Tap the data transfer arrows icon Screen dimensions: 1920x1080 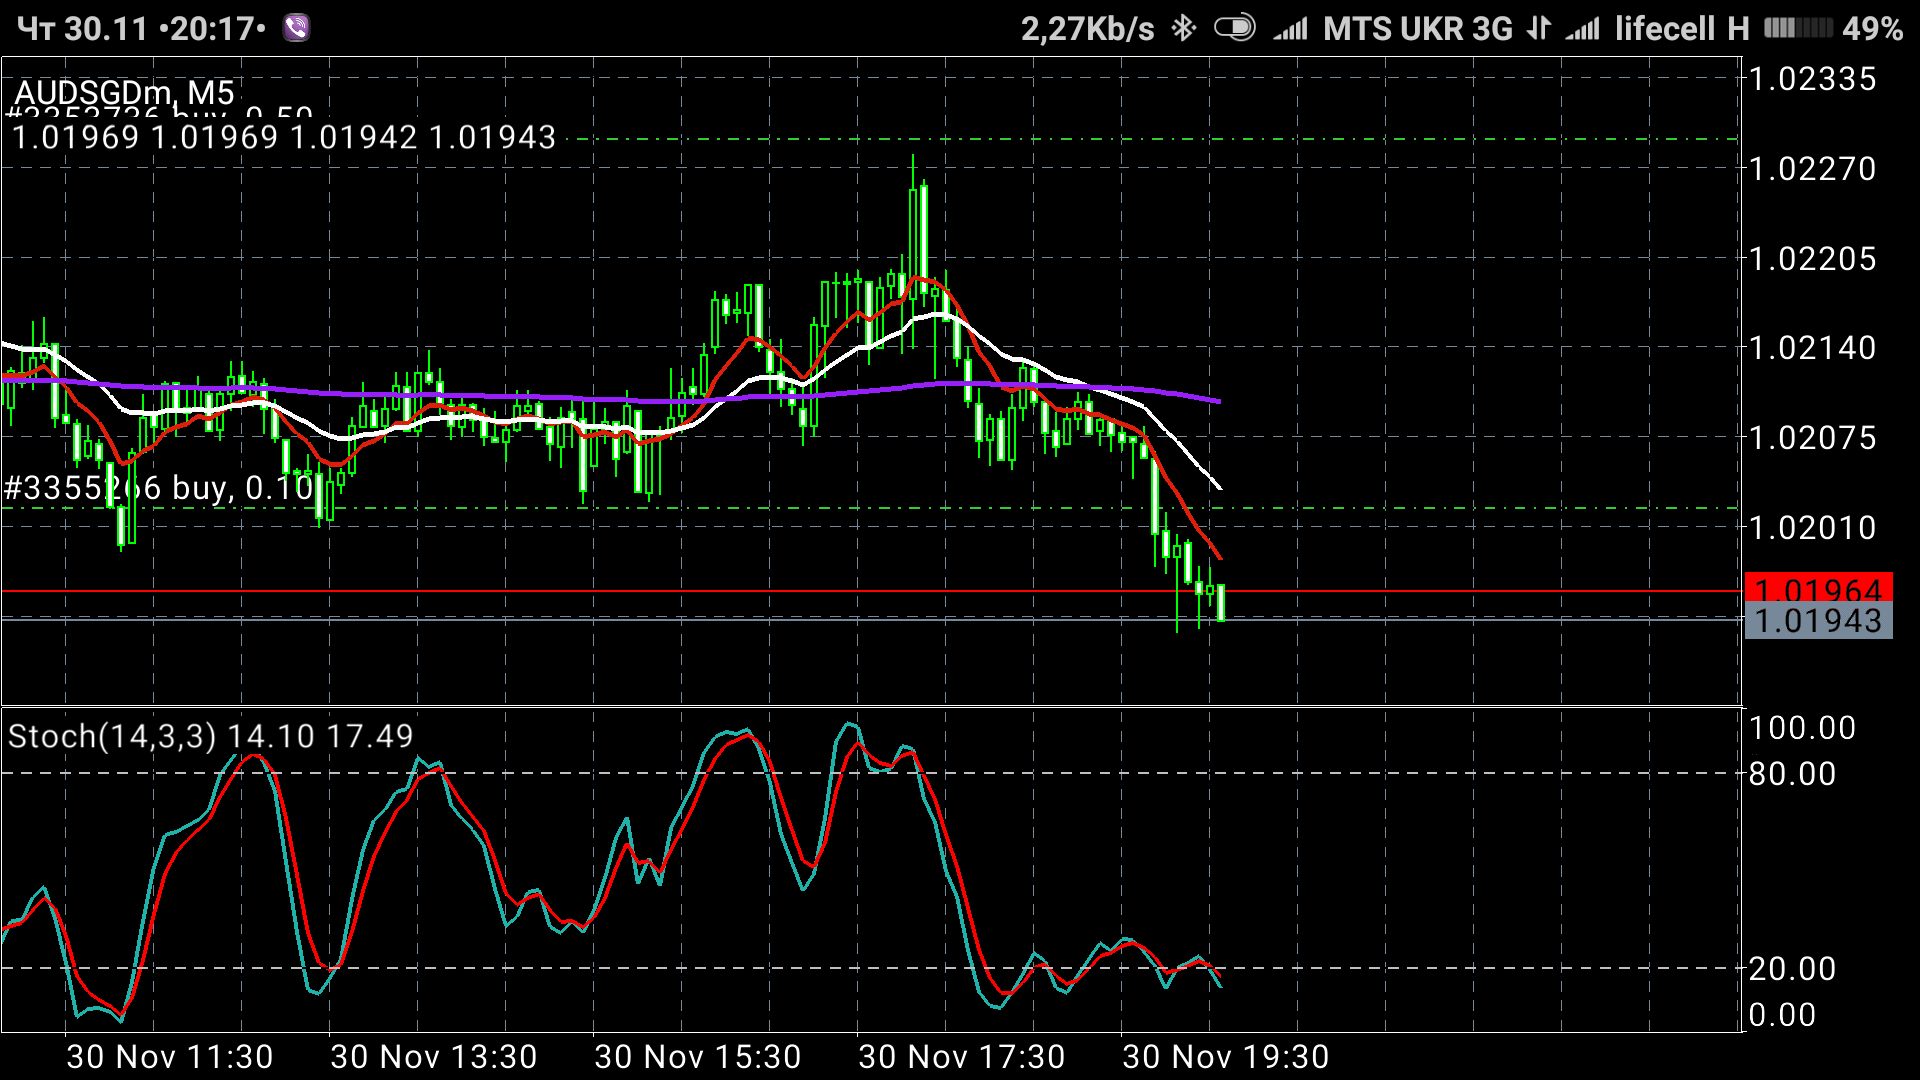click(x=1539, y=28)
